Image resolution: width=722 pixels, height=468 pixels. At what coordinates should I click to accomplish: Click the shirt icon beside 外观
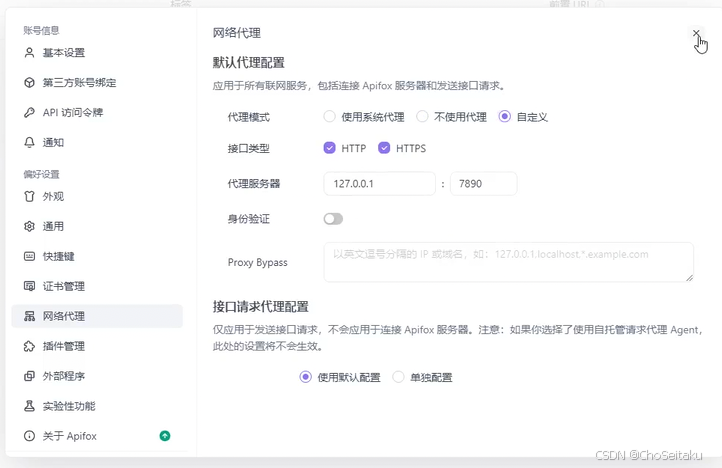tap(29, 196)
